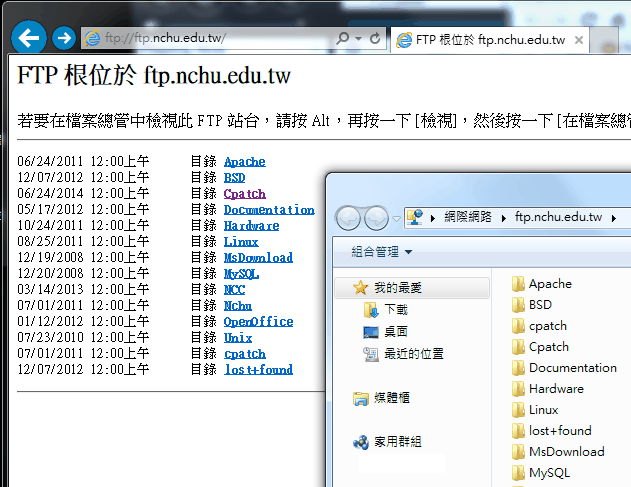
Task: Select the MySQL folder icon in Explorer
Action: [518, 473]
